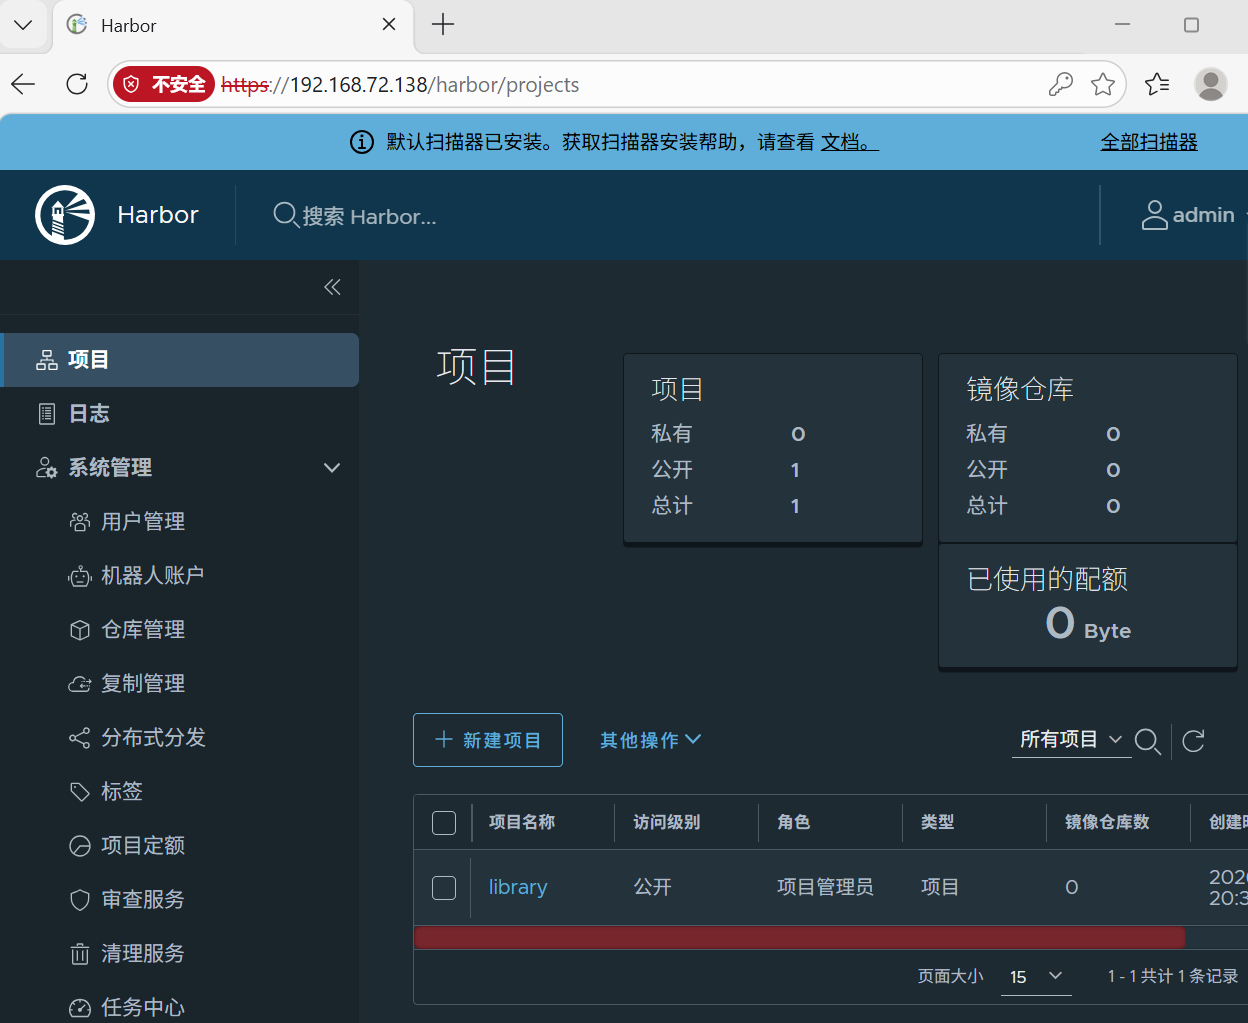Click the admin user avatar icon

click(1155, 215)
